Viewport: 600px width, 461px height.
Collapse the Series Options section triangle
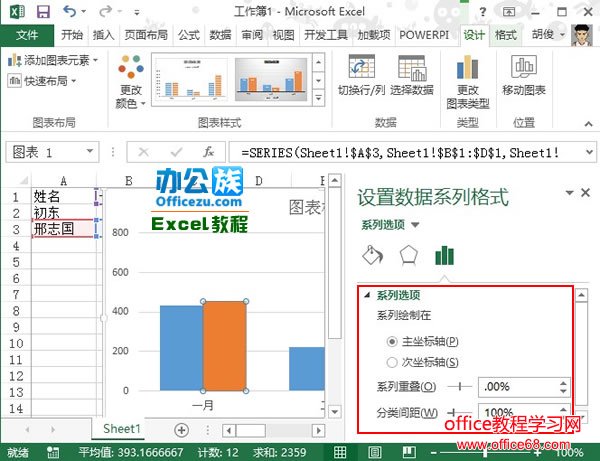367,295
